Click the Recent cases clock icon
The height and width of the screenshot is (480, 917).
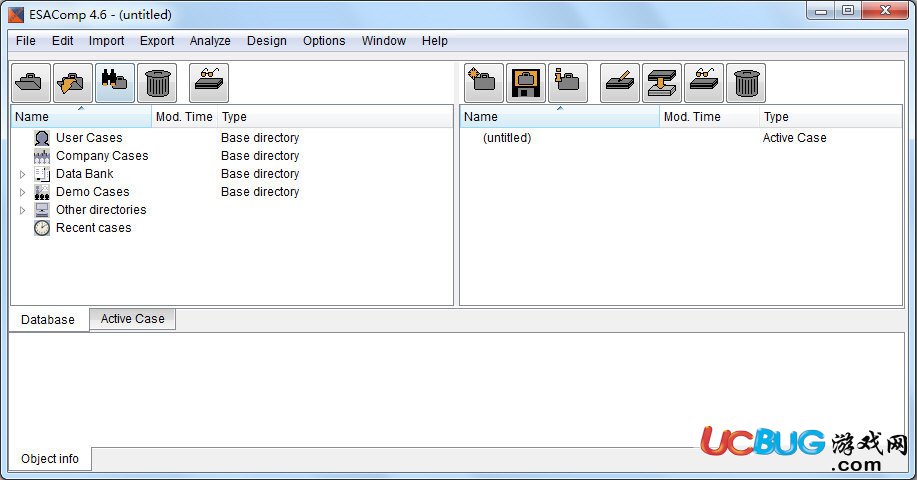point(42,228)
